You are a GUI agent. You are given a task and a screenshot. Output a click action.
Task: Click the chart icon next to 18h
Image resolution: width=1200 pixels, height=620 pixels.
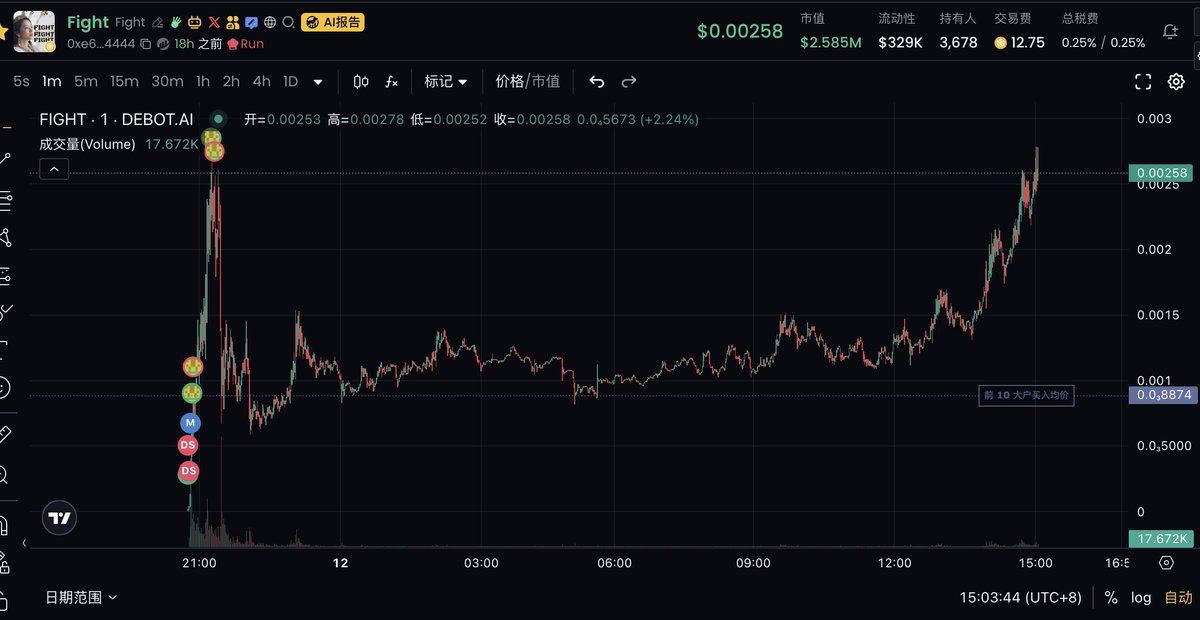(163, 44)
